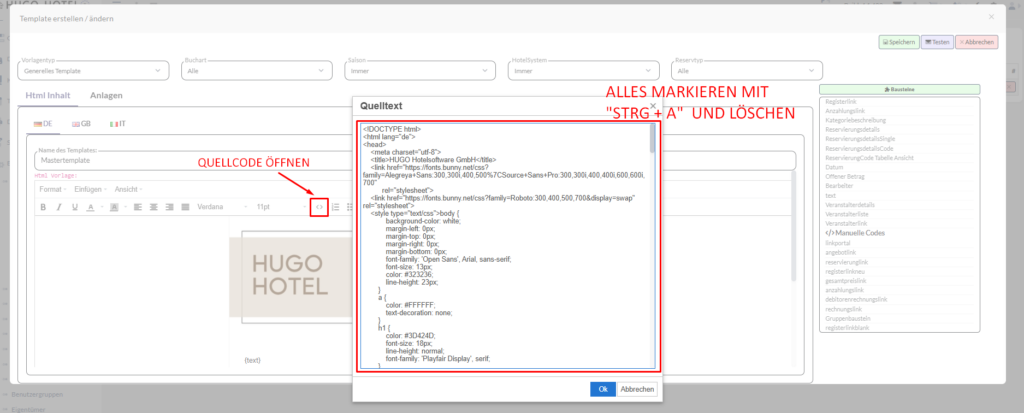Align text left in editor toolbar
Image resolution: width=1024 pixels, height=413 pixels.
pos(137,207)
